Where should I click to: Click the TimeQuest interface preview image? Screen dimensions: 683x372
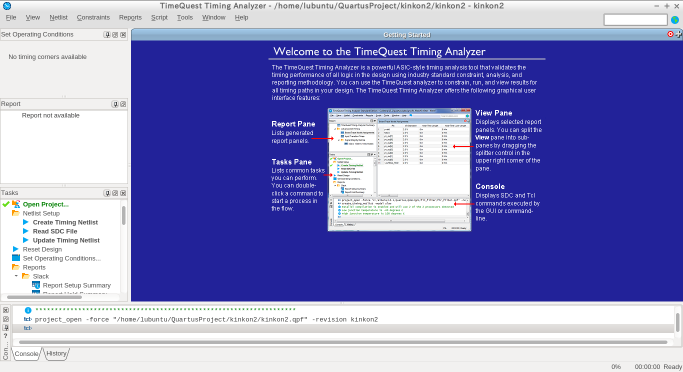(x=399, y=169)
